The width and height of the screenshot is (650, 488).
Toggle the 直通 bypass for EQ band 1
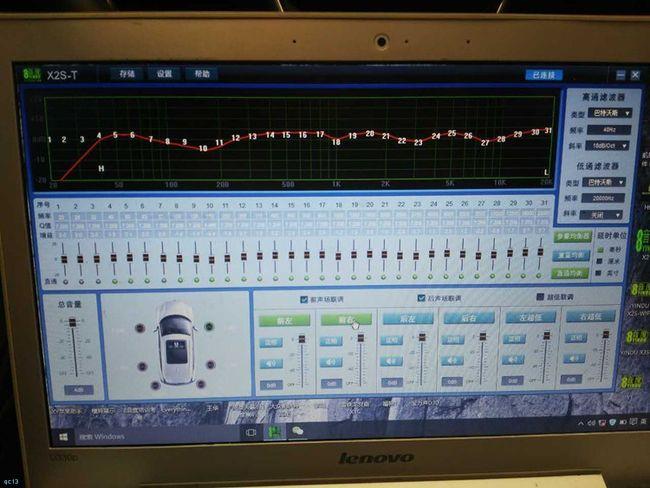(x=65, y=282)
